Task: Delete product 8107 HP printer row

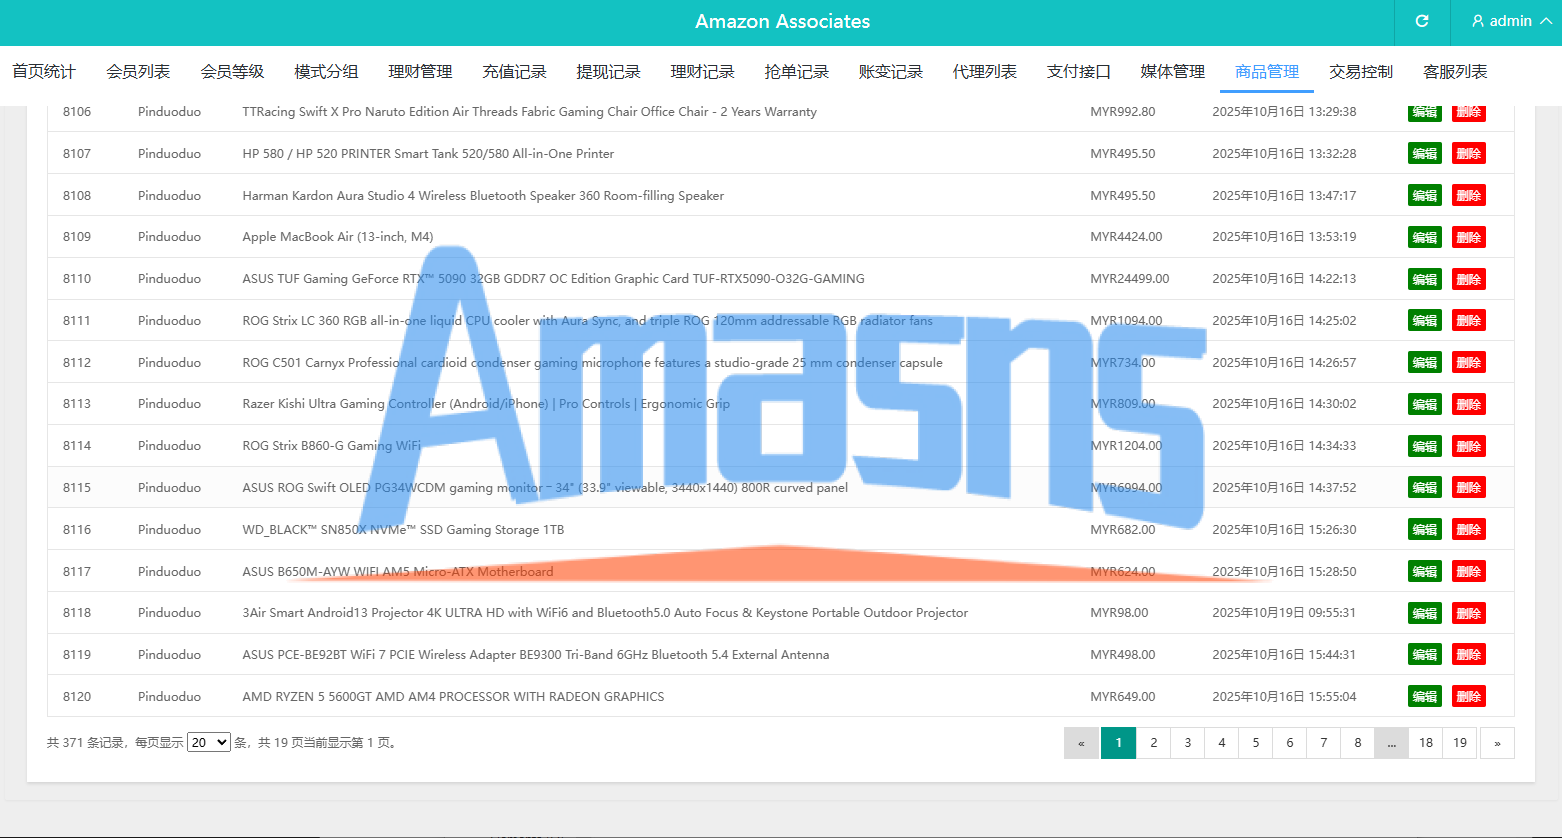Action: [x=1469, y=153]
